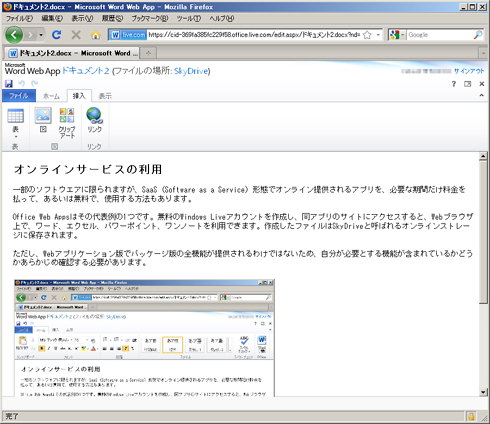The width and height of the screenshot is (490, 424).
Task: Click the stop loading X icon
Action: click(76, 34)
